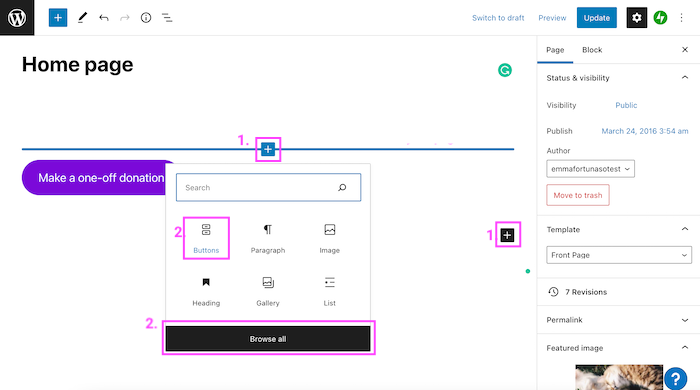Insert a Buttons block

(x=206, y=238)
